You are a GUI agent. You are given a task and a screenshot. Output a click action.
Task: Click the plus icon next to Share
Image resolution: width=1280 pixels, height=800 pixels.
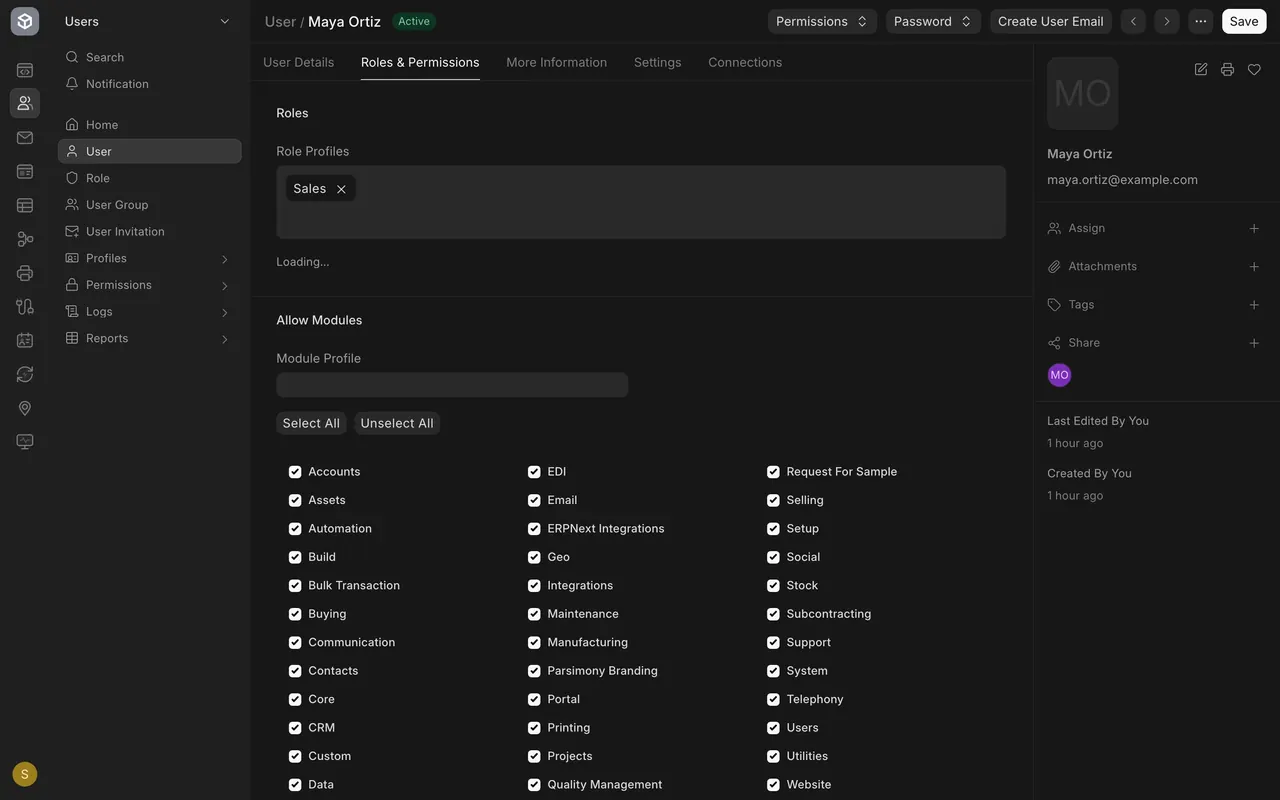coord(1254,343)
